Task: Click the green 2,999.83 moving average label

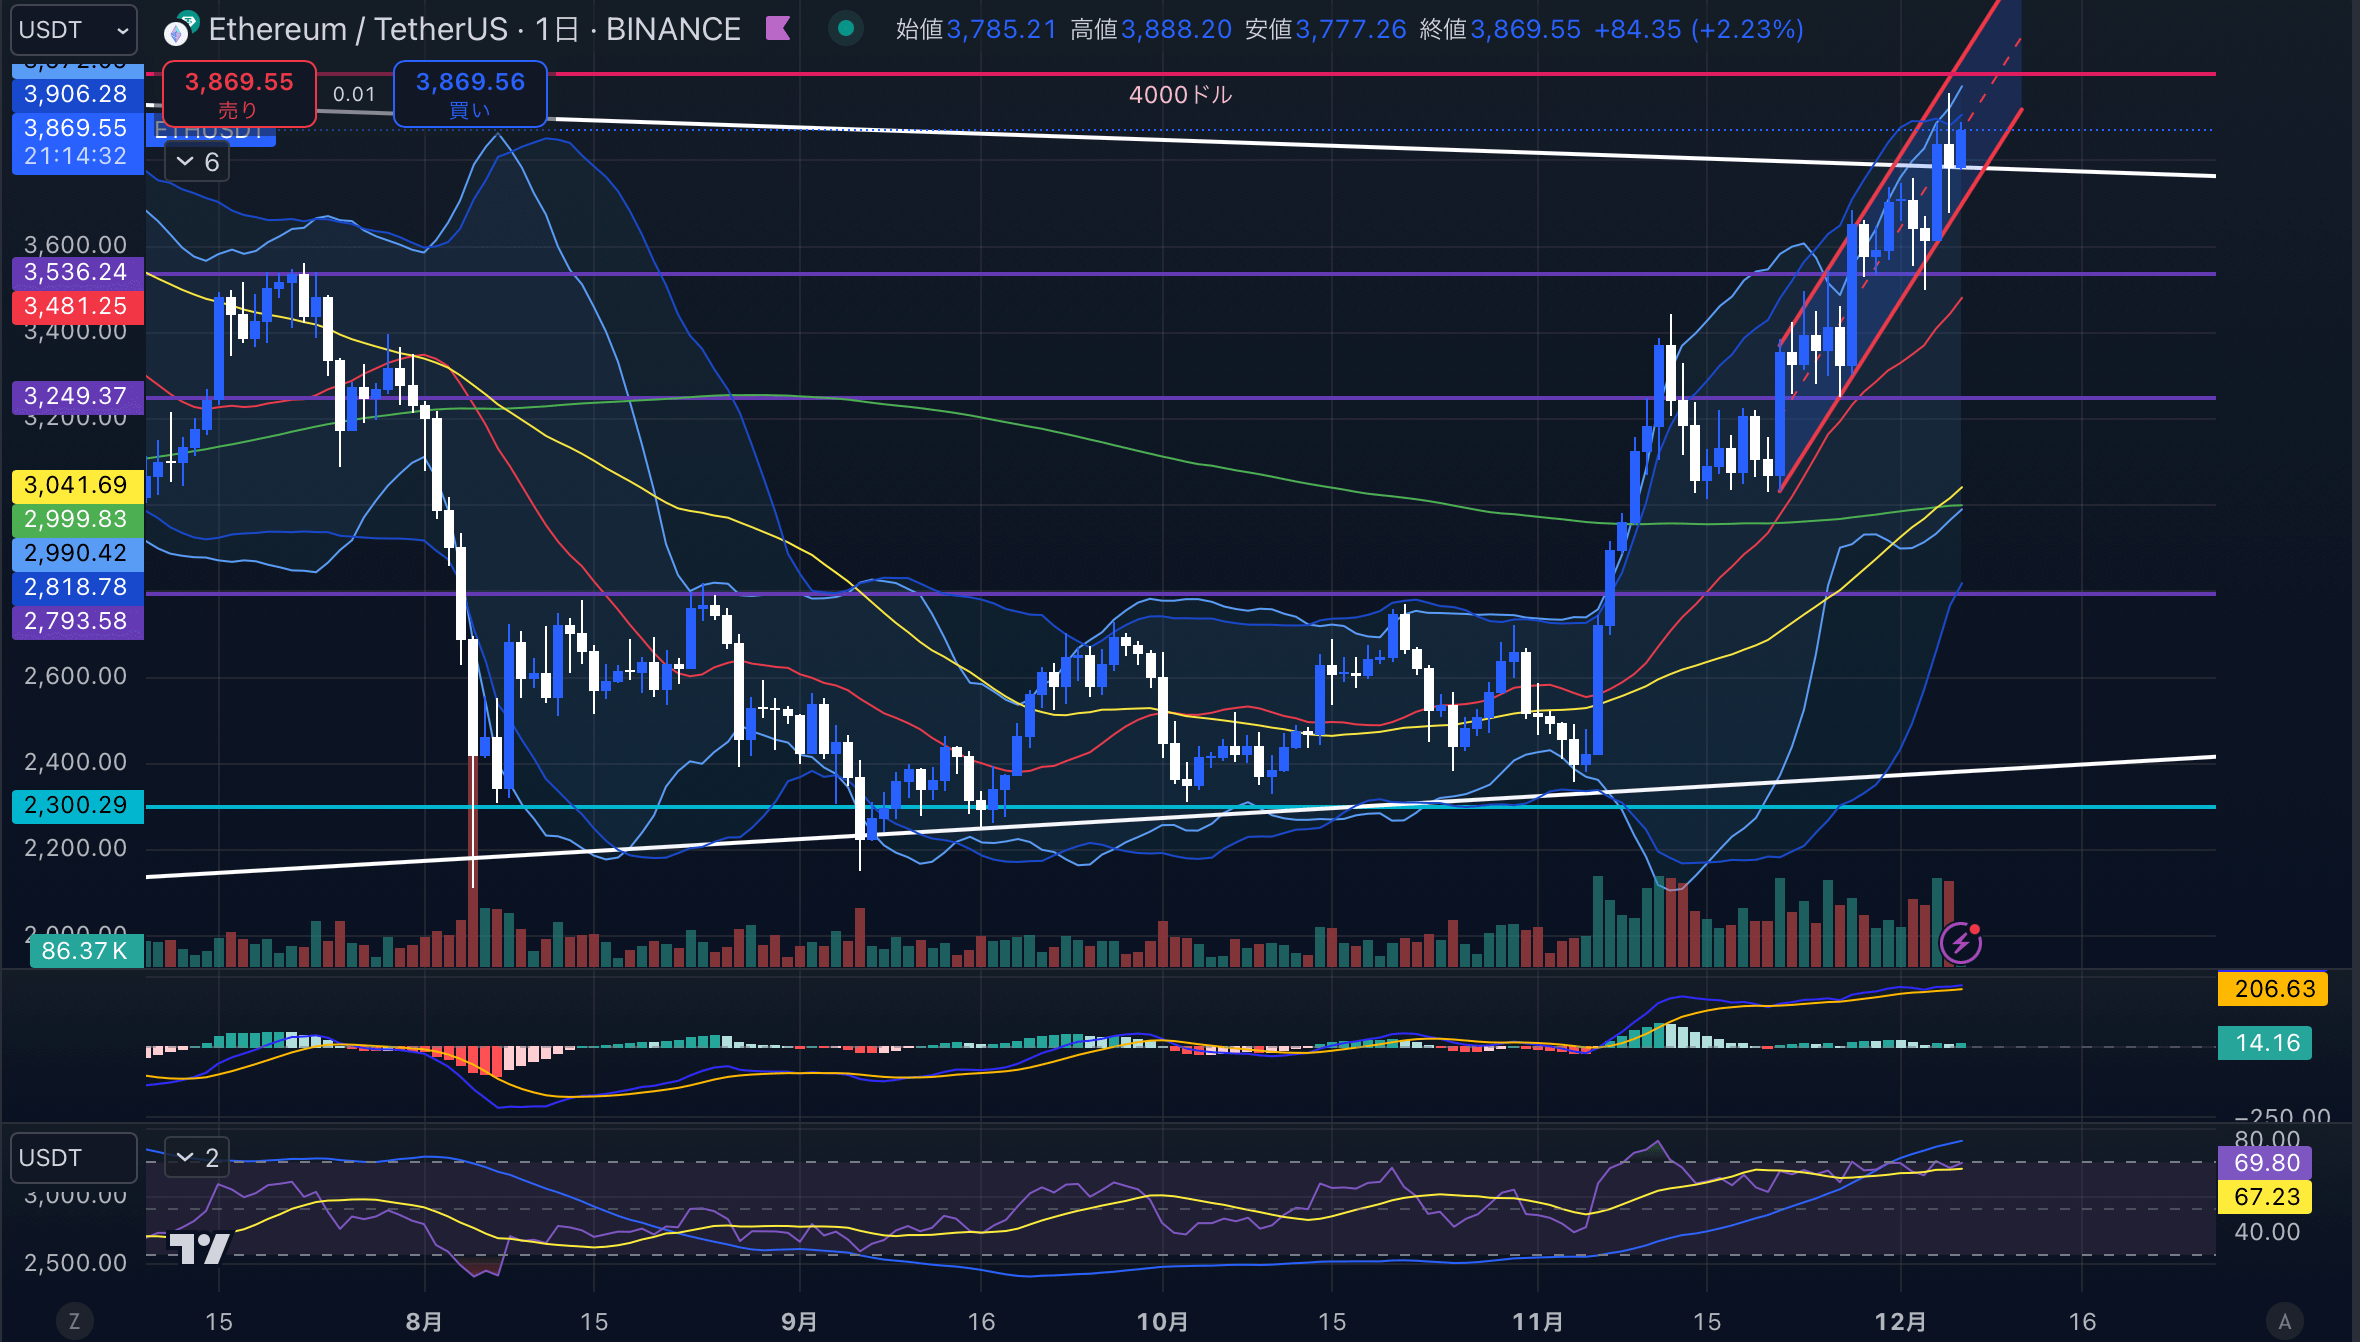Action: (x=77, y=519)
